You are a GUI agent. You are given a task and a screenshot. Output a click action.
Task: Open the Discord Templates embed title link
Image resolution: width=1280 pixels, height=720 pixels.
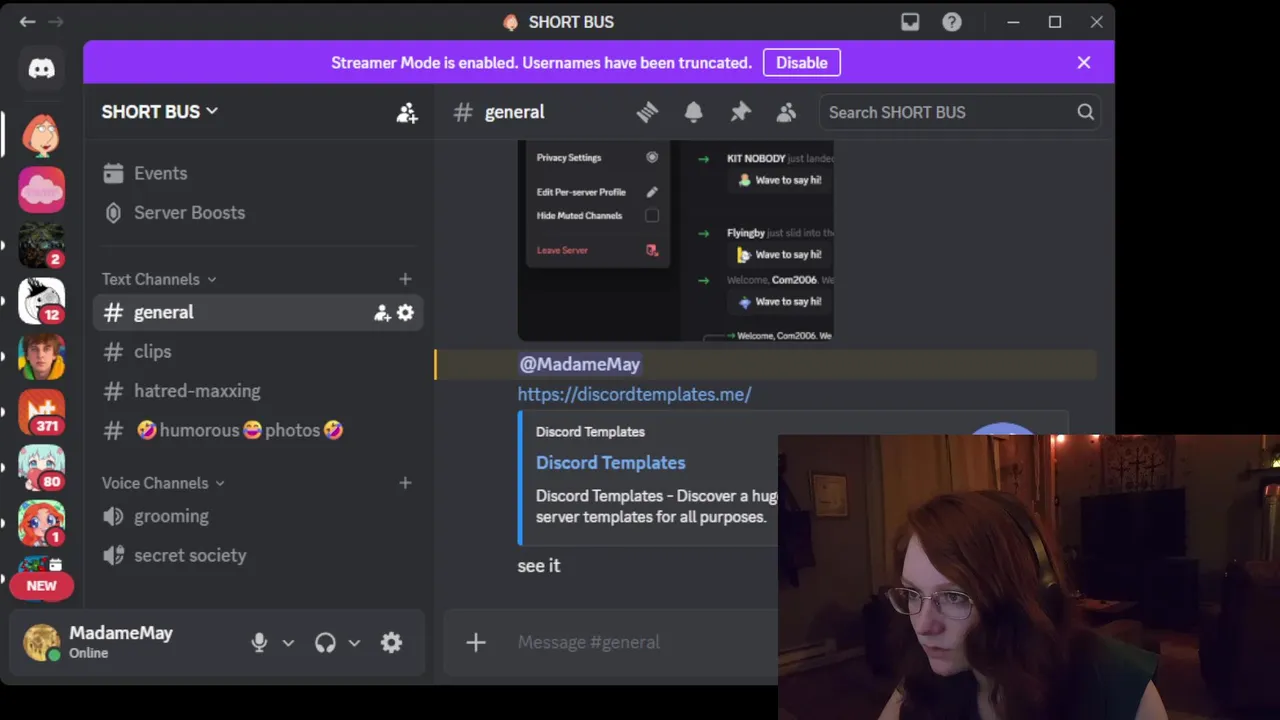tap(610, 463)
